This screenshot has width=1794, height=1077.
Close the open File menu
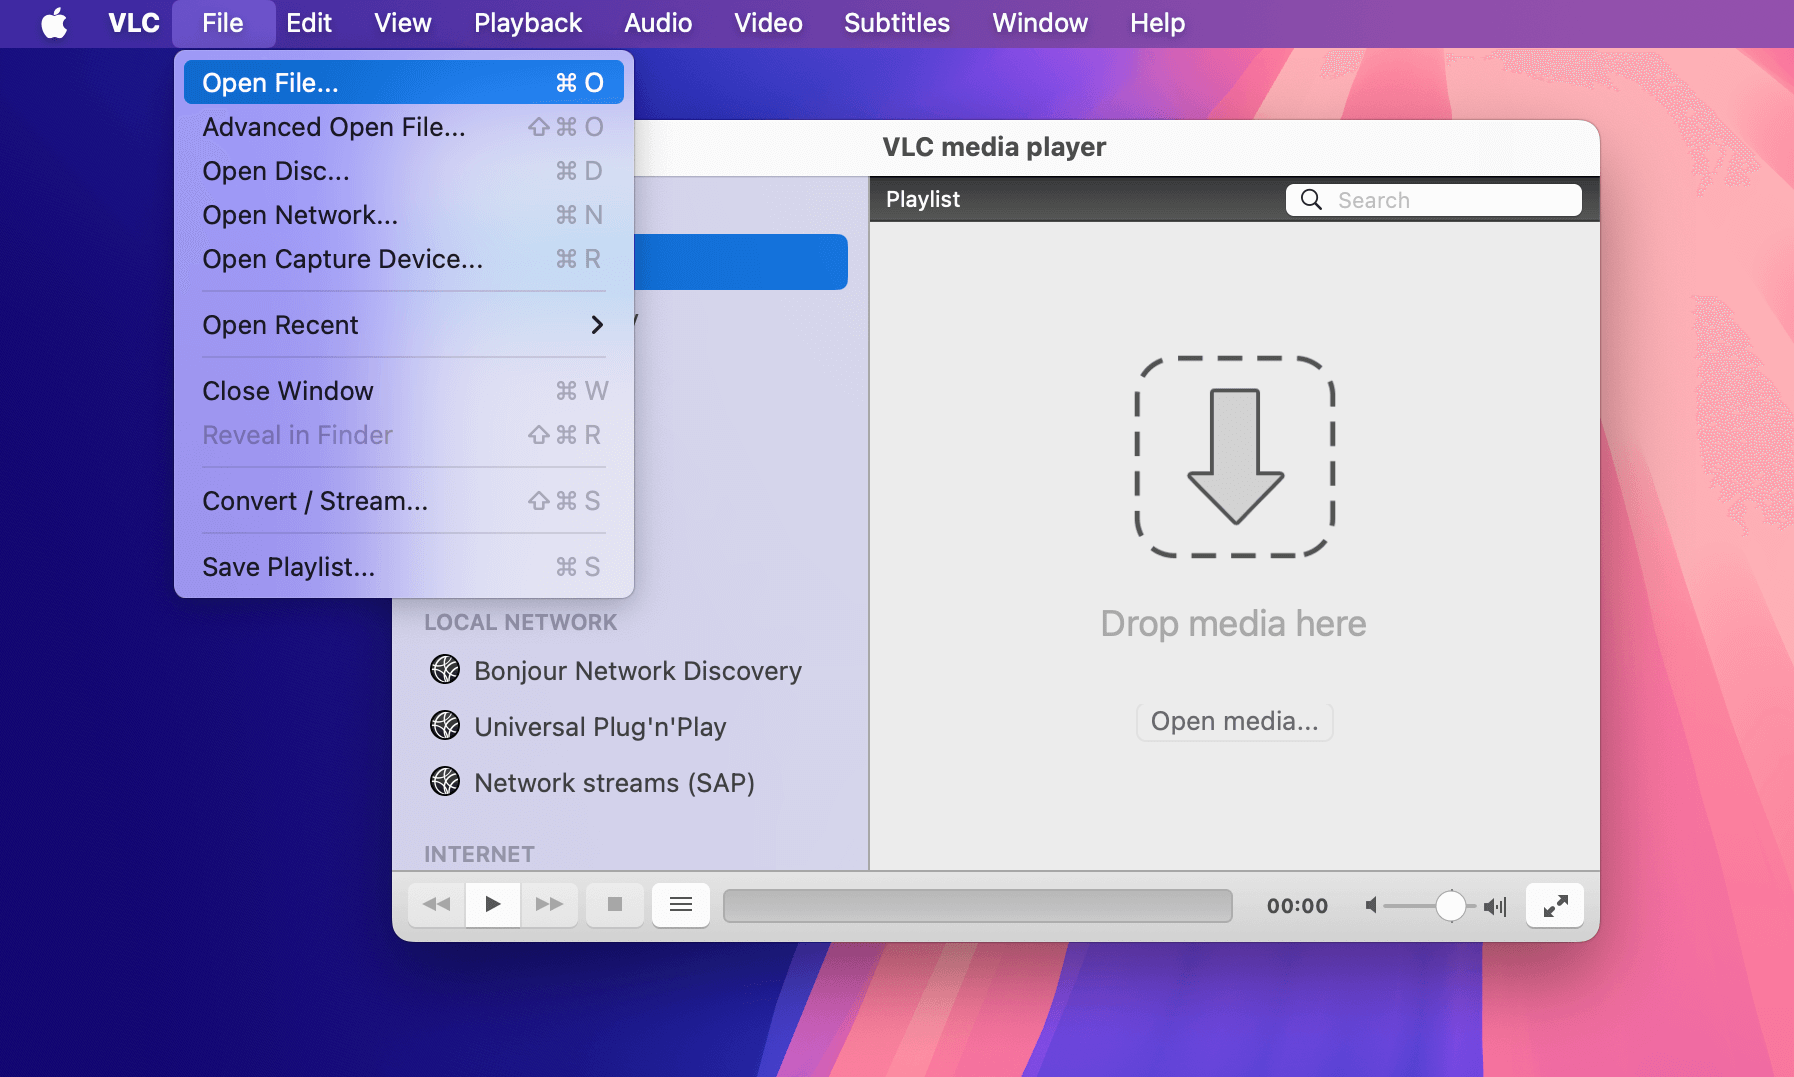tap(223, 23)
